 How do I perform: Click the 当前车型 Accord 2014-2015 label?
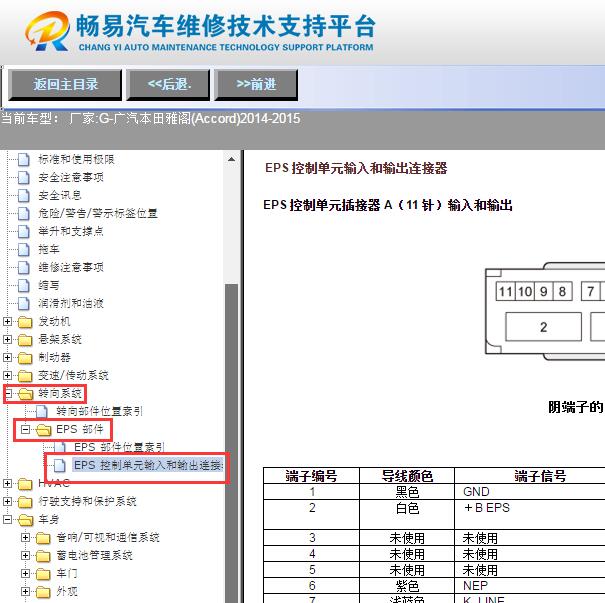[x=150, y=118]
